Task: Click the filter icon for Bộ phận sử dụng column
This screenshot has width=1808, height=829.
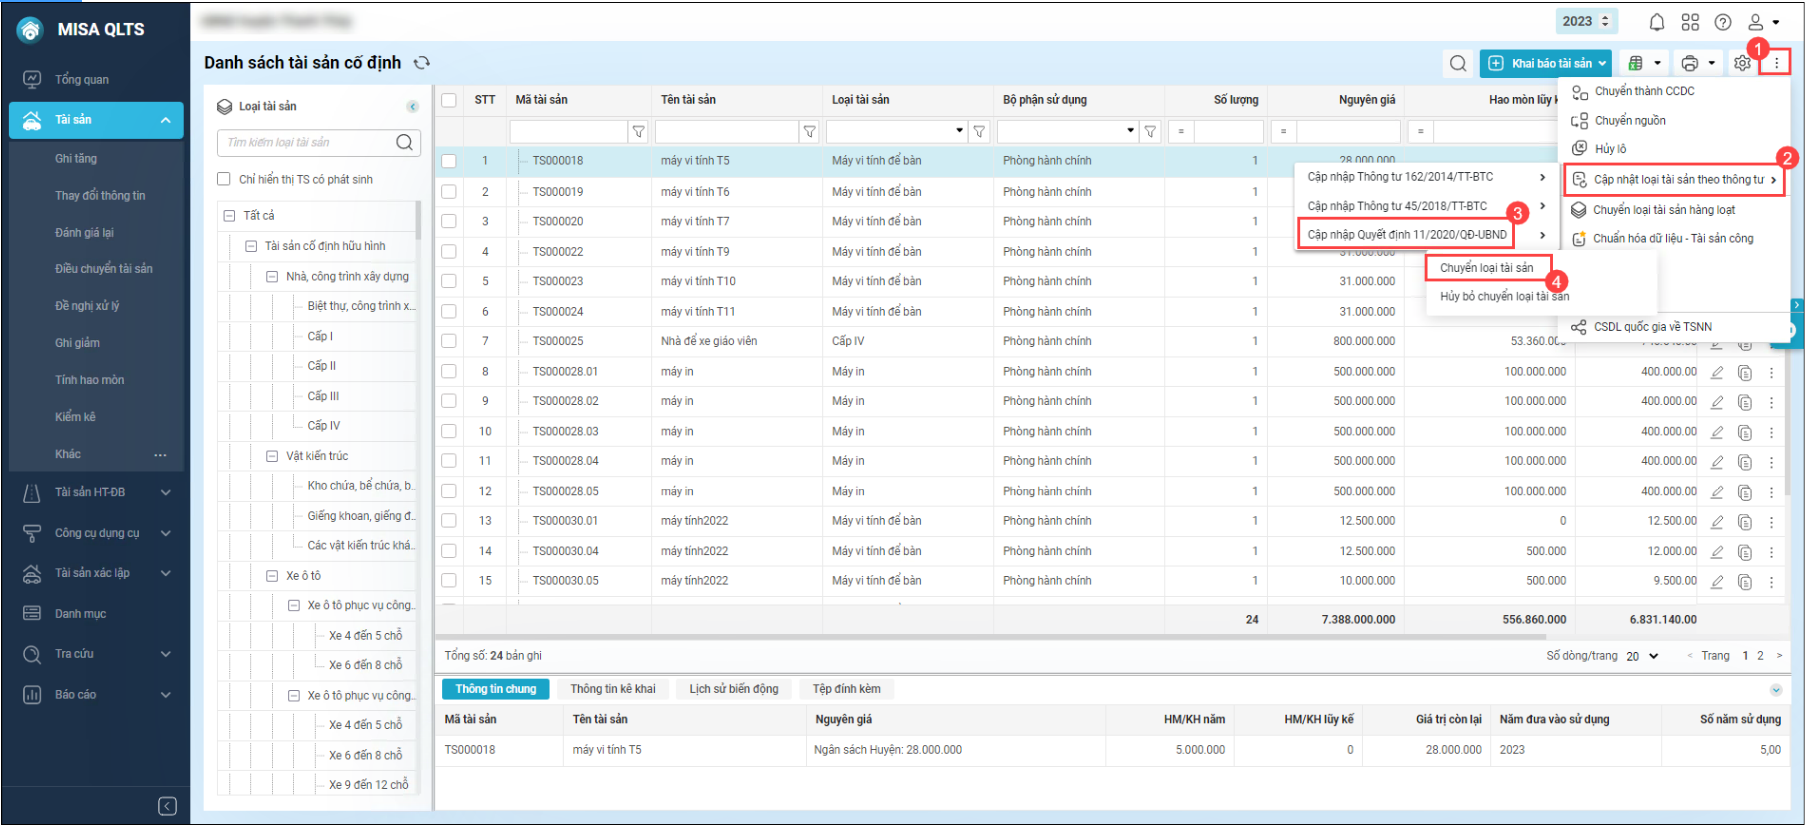Action: tap(1151, 131)
